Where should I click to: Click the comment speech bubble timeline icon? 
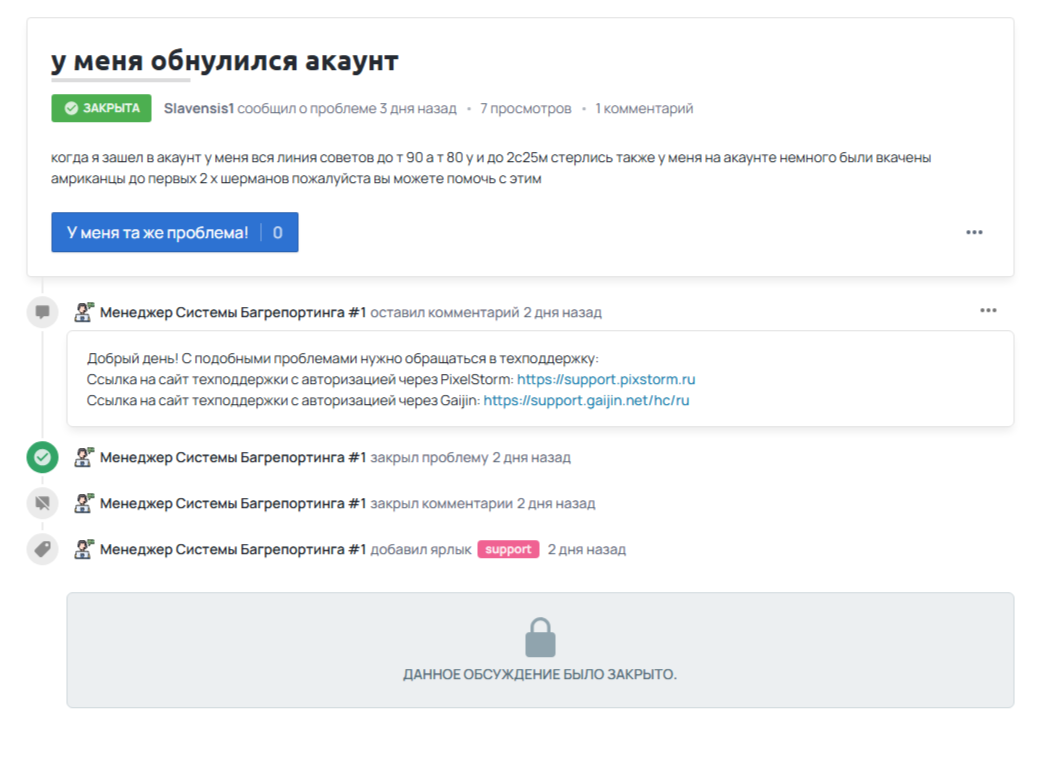pos(42,312)
